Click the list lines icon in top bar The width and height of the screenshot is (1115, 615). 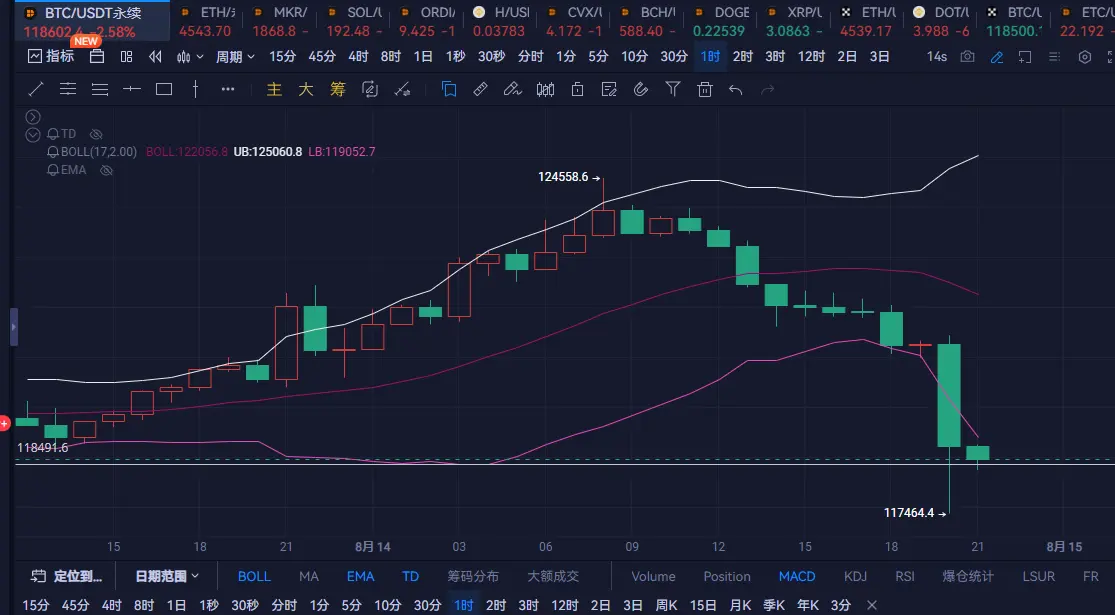pyautogui.click(x=1055, y=57)
